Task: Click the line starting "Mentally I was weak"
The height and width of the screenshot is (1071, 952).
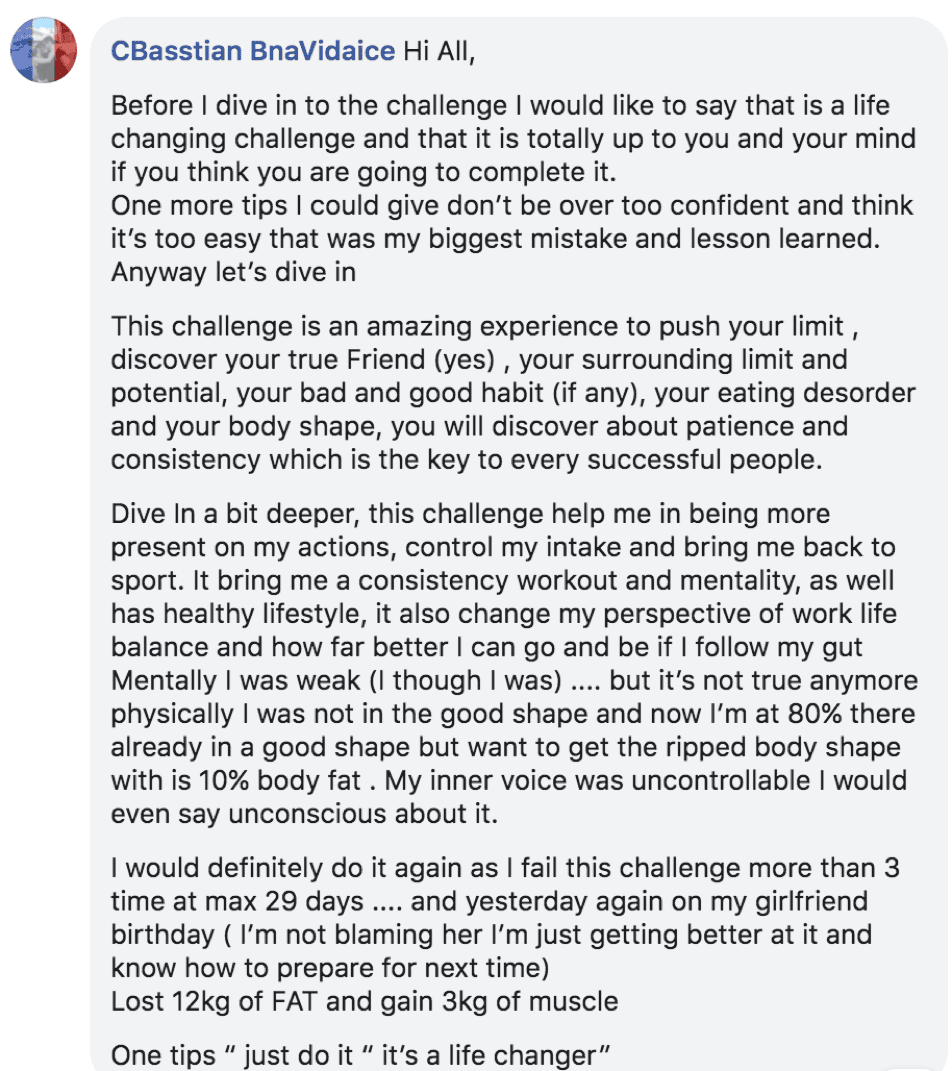Action: [514, 681]
